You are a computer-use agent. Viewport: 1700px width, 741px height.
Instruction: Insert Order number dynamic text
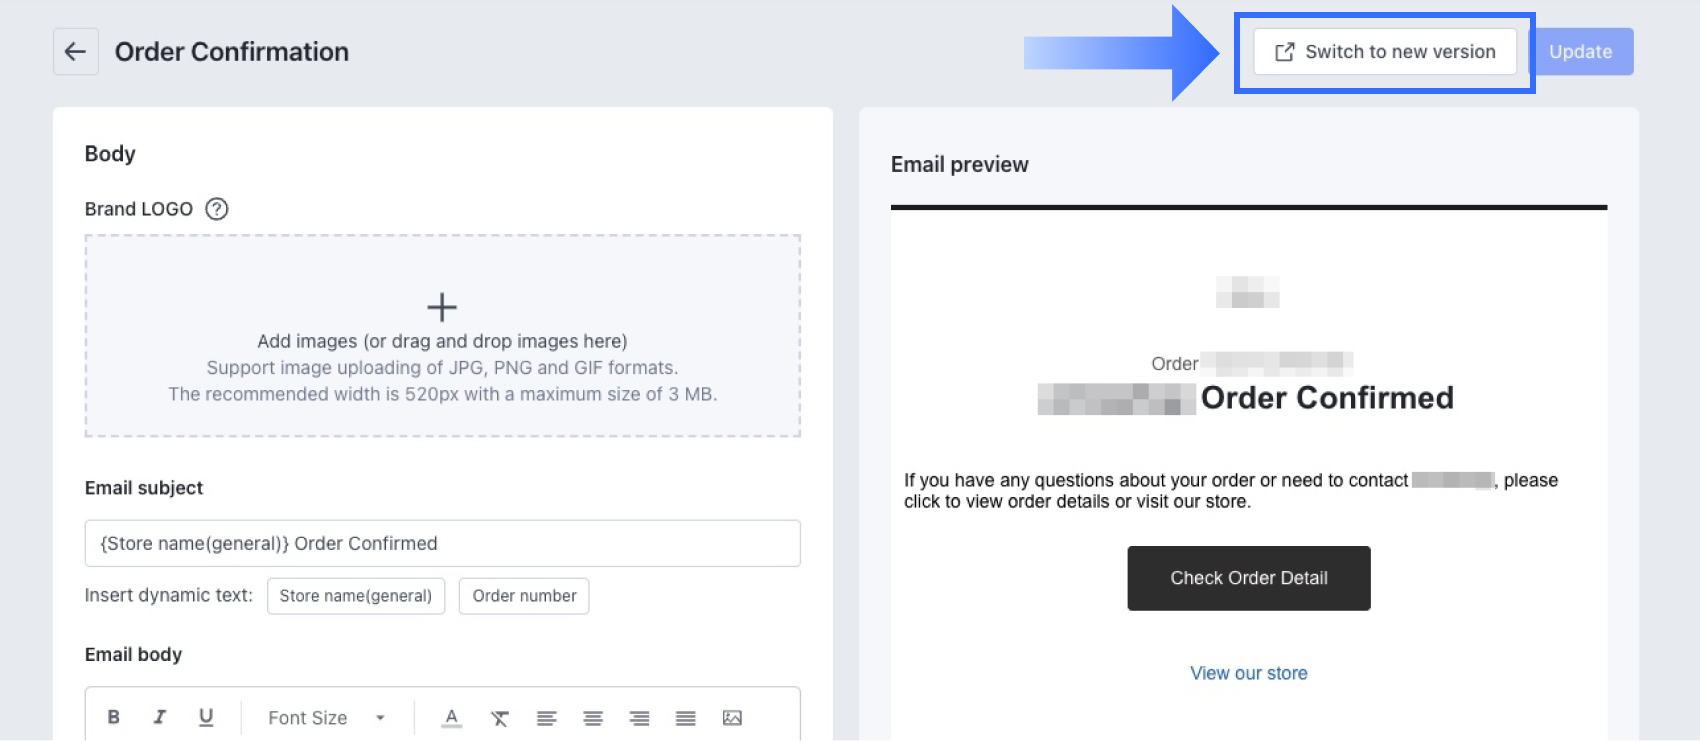pos(524,596)
